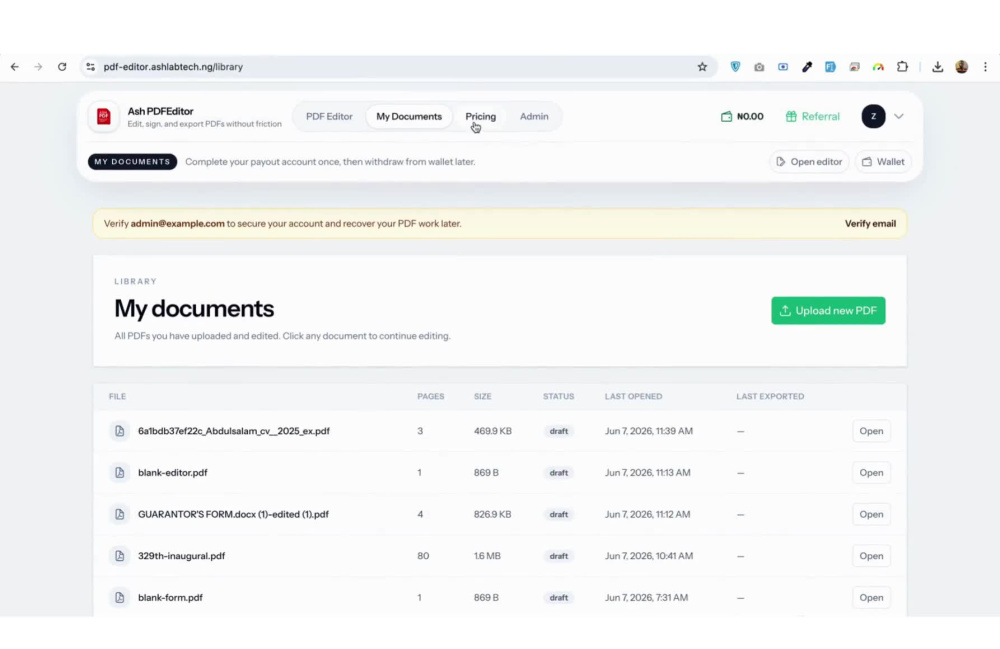
Task: Click the camera extension icon
Action: point(759,66)
